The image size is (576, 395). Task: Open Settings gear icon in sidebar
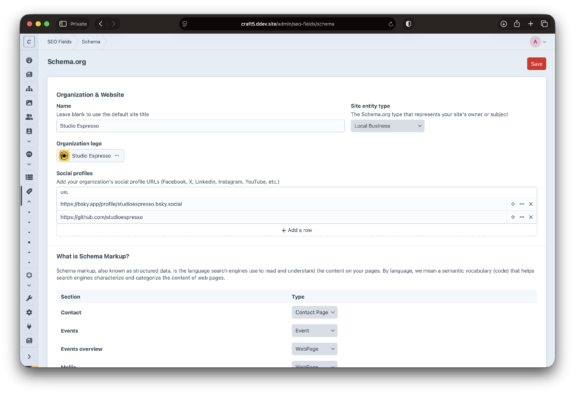pyautogui.click(x=29, y=312)
